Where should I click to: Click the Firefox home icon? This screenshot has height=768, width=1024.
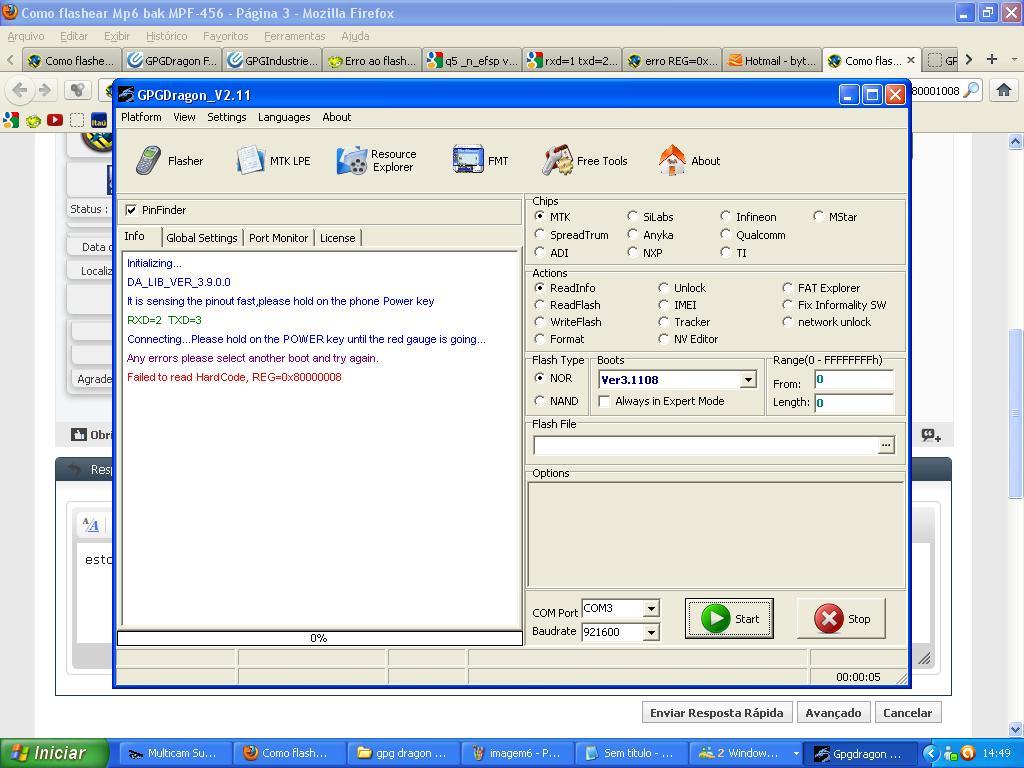1004,90
